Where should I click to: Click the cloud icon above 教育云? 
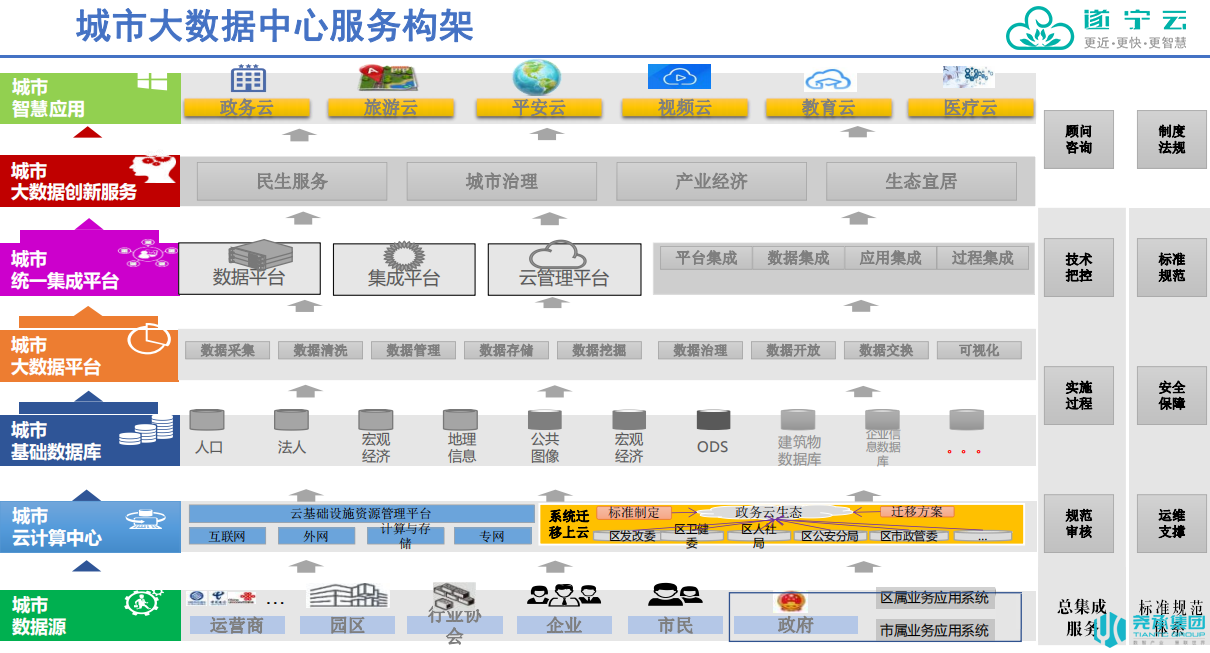click(x=830, y=80)
